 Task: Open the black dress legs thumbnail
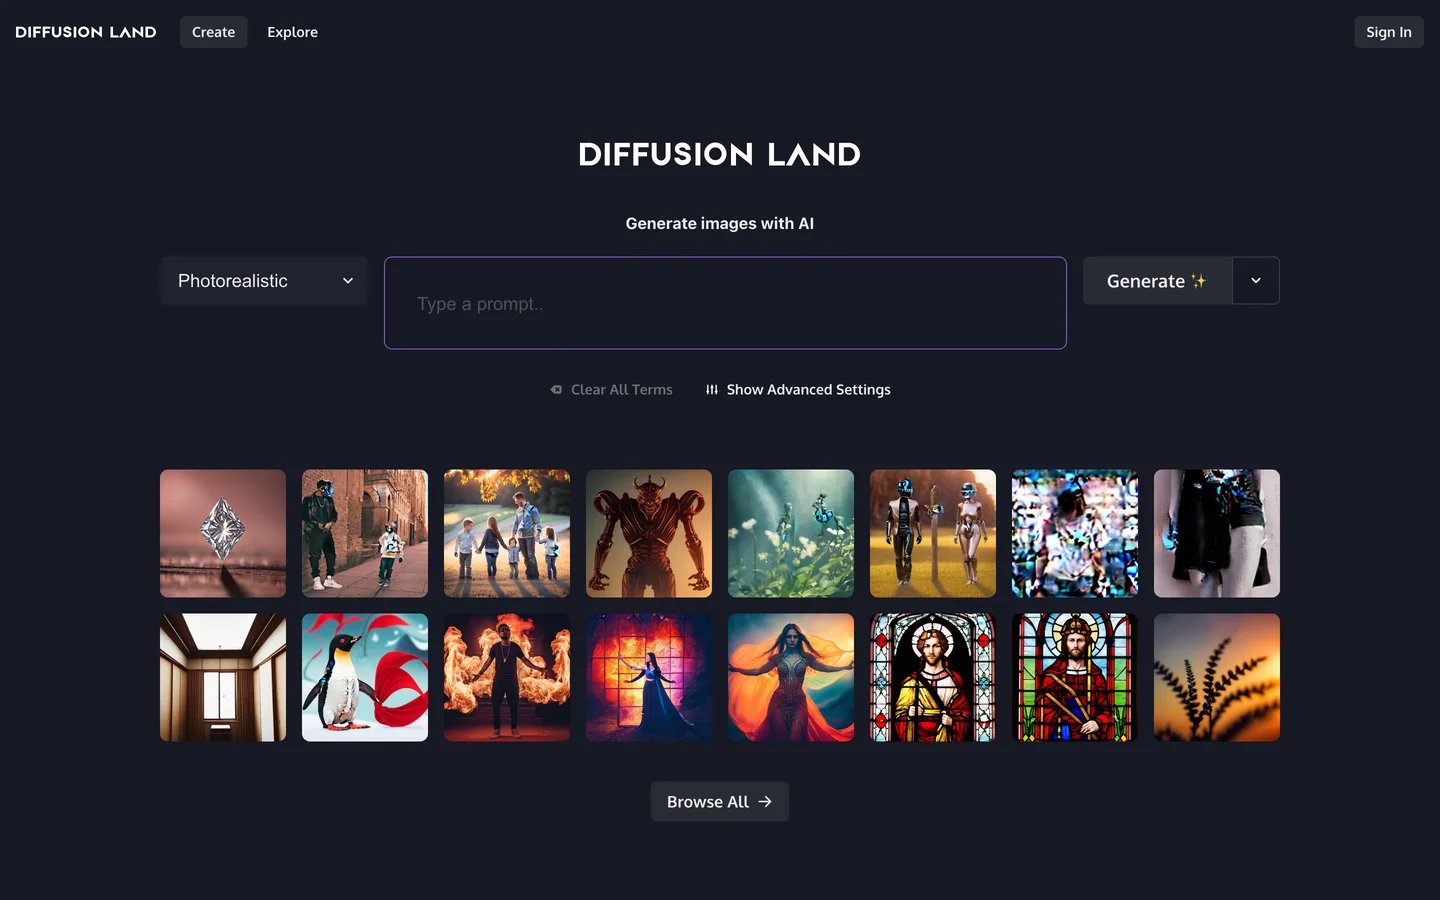[x=1217, y=534]
